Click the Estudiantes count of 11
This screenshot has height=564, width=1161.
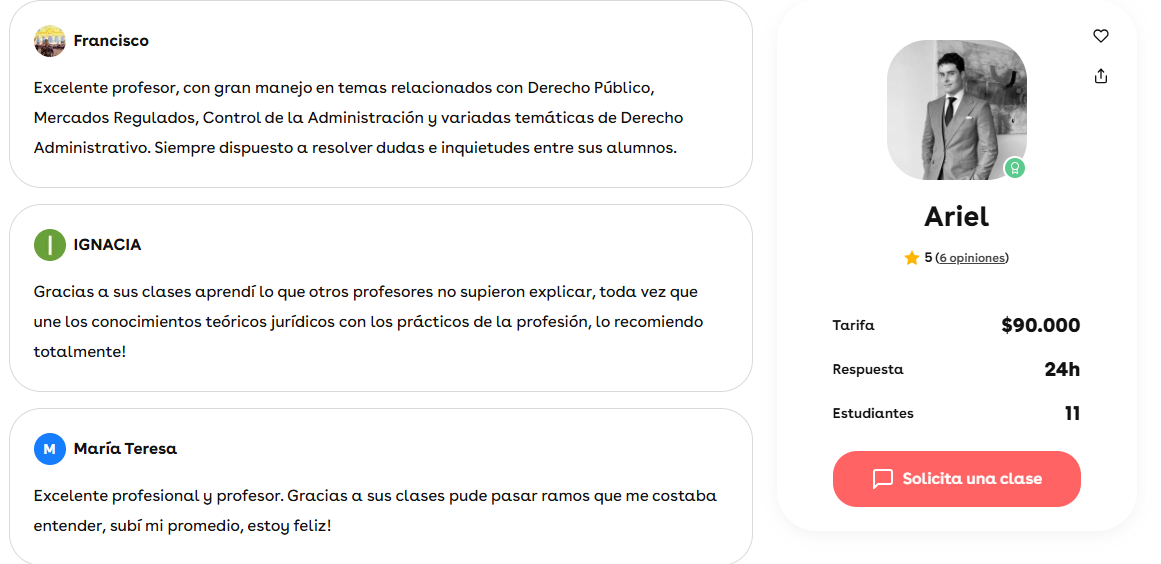coord(1072,413)
